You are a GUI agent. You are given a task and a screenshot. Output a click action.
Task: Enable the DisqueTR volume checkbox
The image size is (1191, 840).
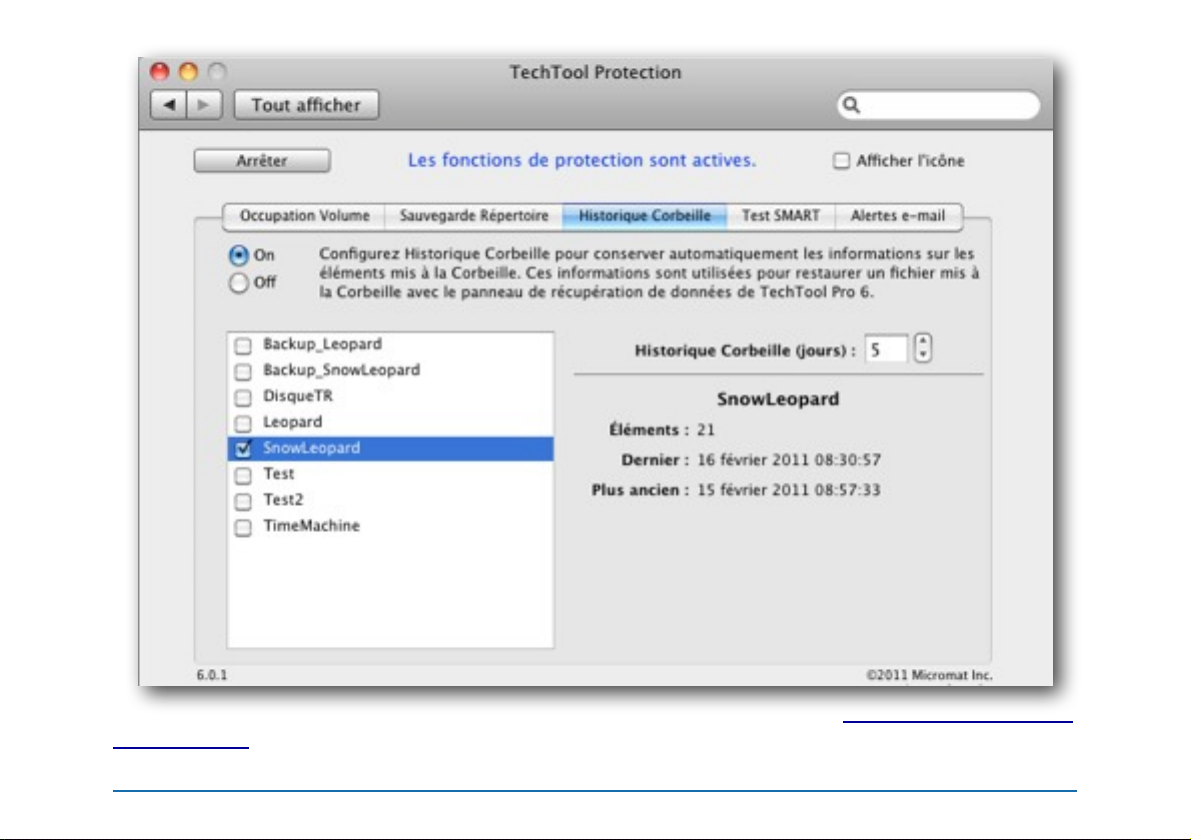243,397
